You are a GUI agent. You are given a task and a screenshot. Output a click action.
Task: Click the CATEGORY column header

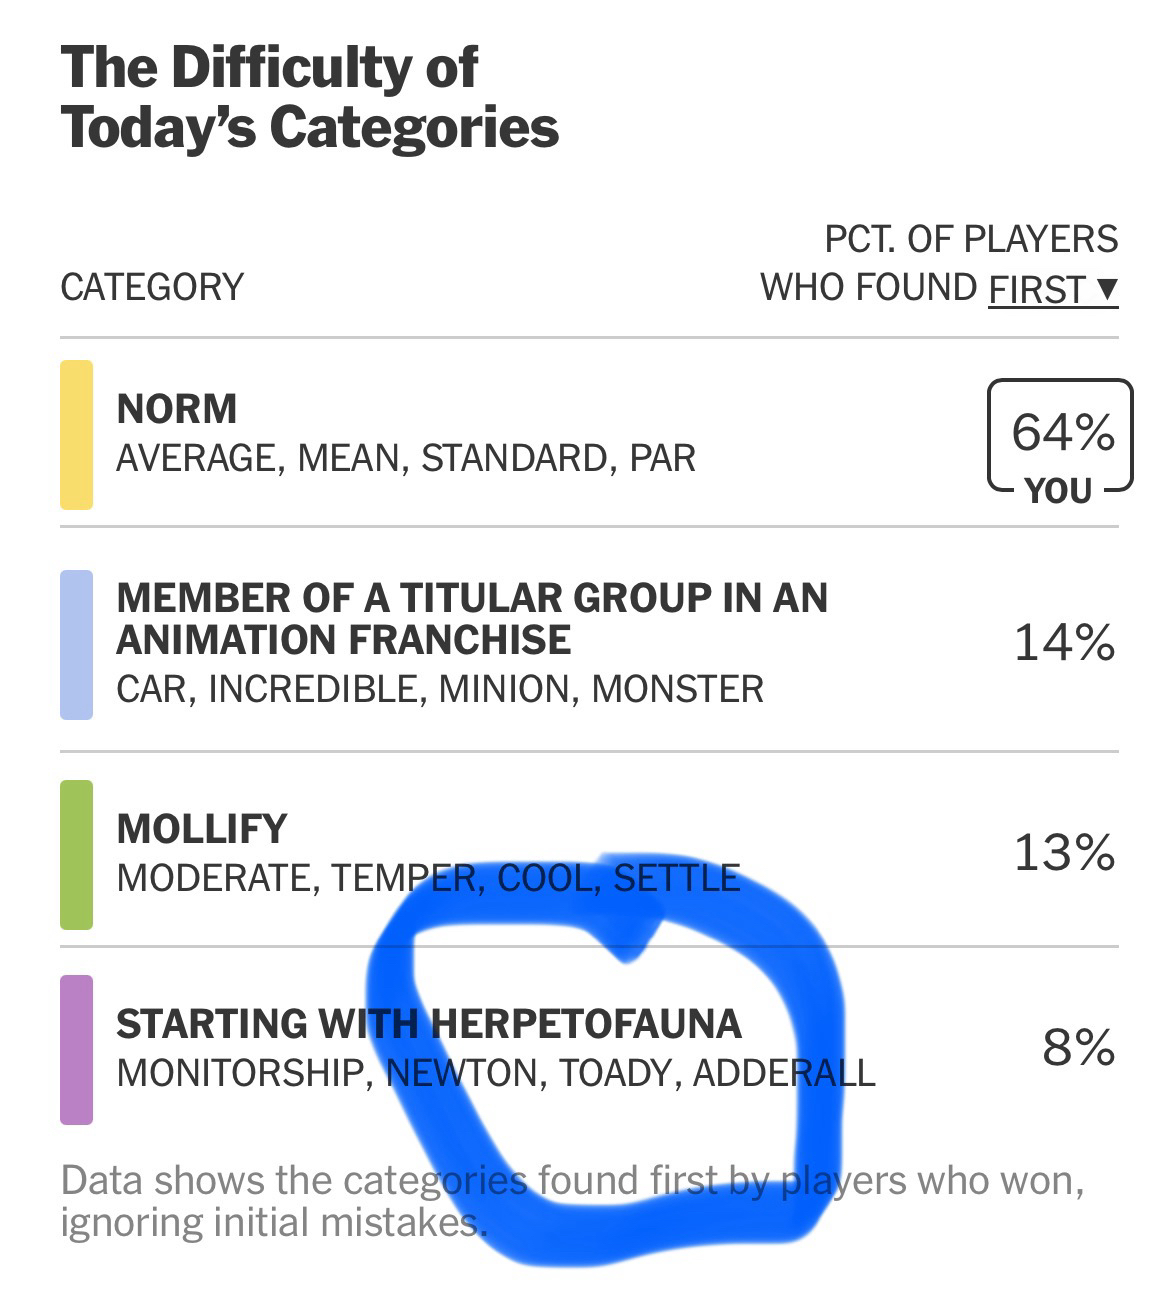[152, 287]
